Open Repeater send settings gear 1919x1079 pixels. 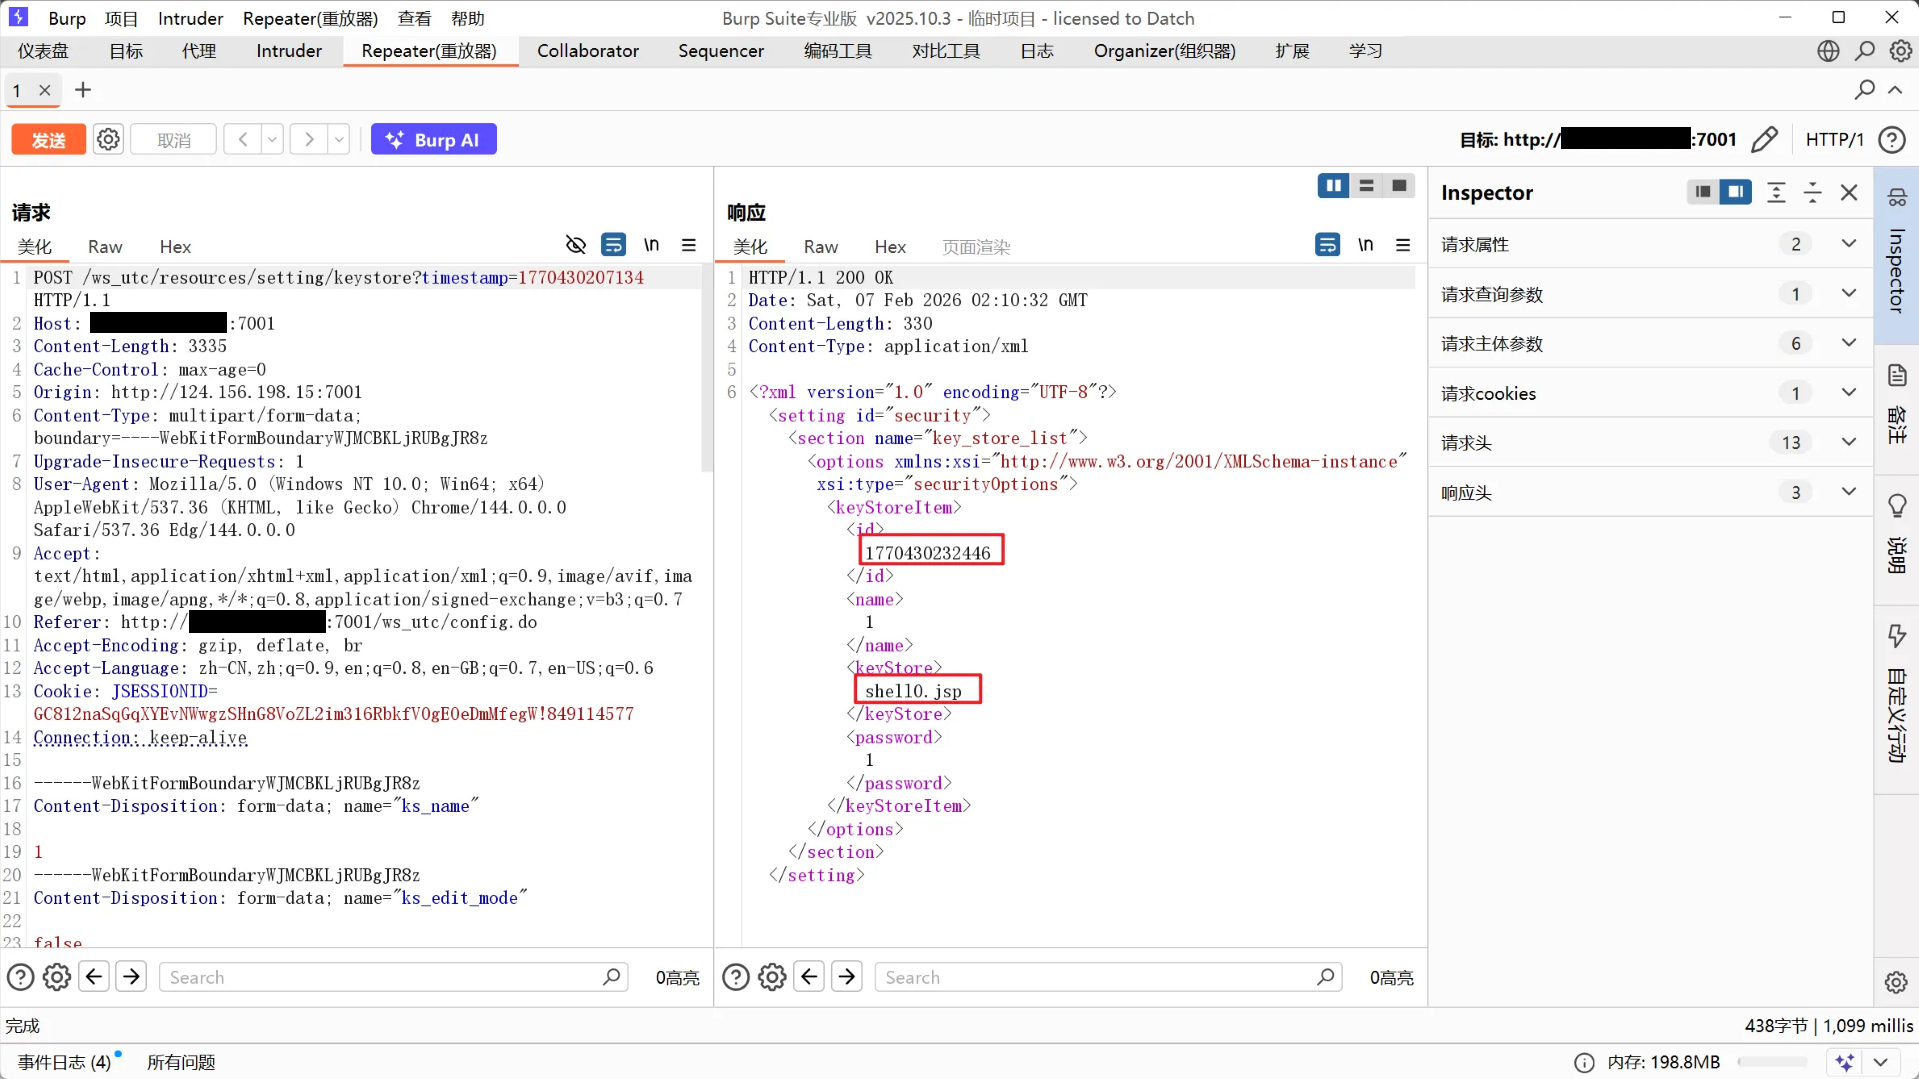click(108, 139)
